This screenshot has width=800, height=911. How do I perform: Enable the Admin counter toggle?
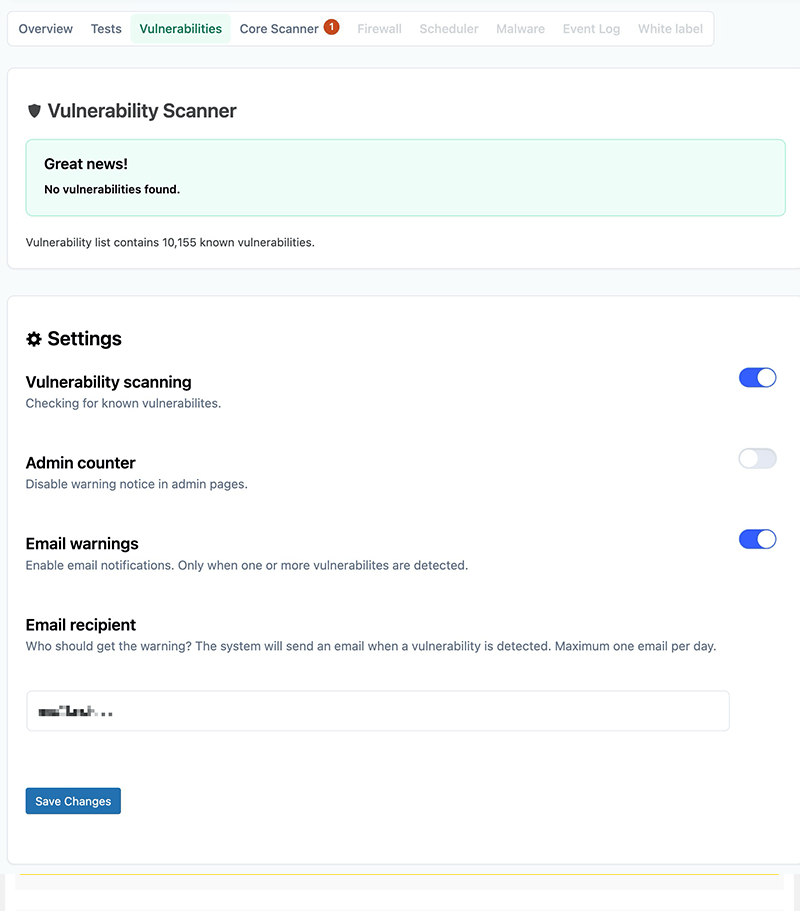click(757, 459)
